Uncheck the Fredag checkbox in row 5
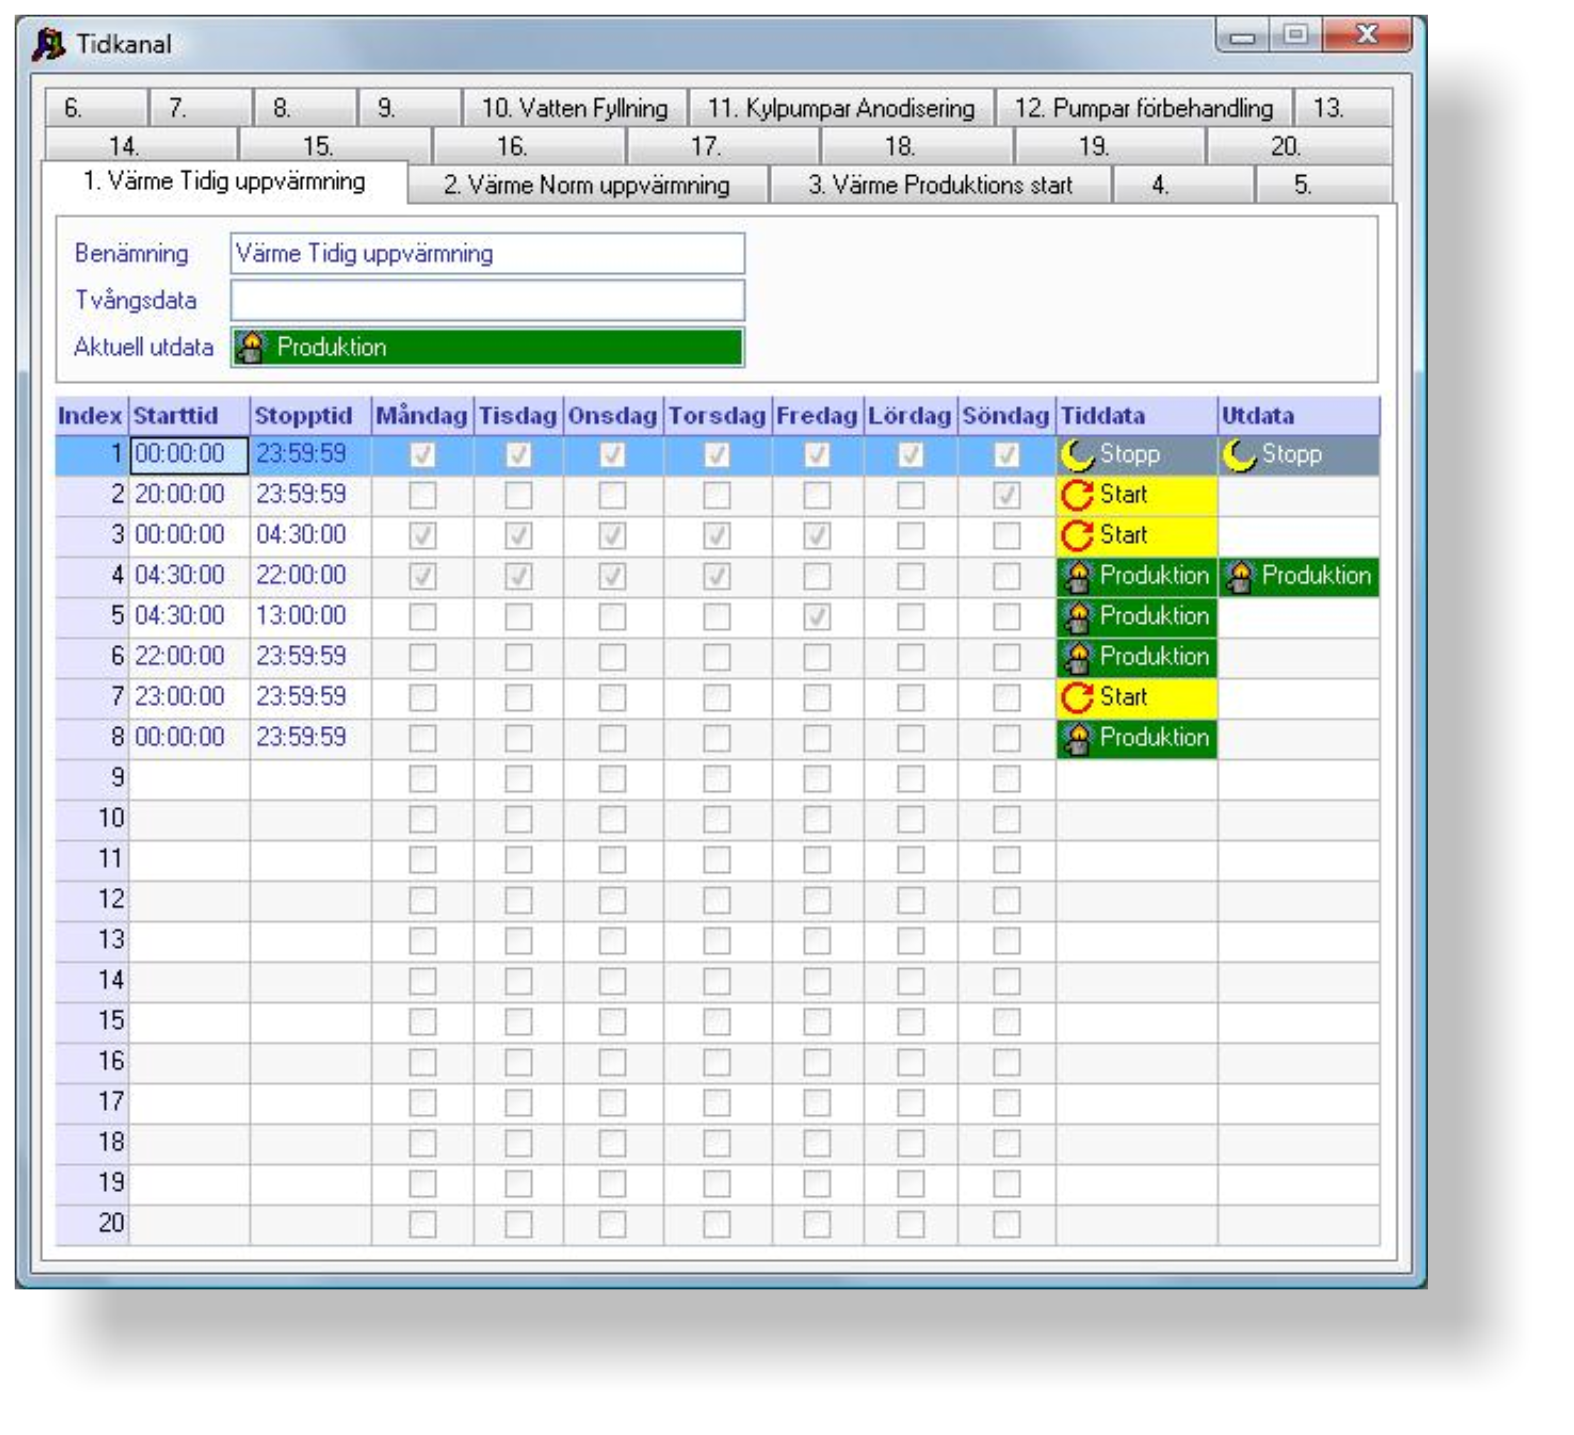The width and height of the screenshot is (1574, 1435). 817,617
